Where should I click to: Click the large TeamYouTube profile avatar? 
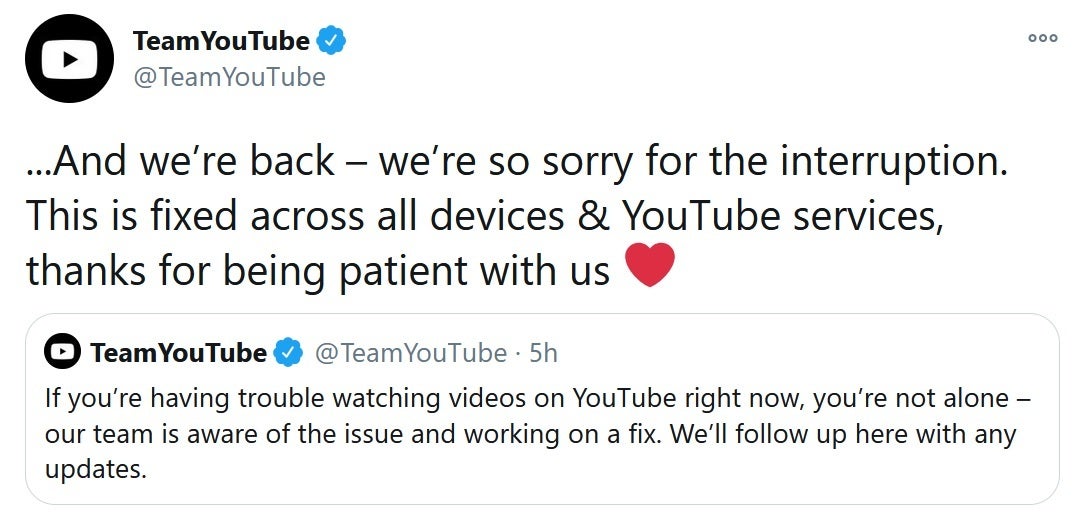pyautogui.click(x=68, y=59)
